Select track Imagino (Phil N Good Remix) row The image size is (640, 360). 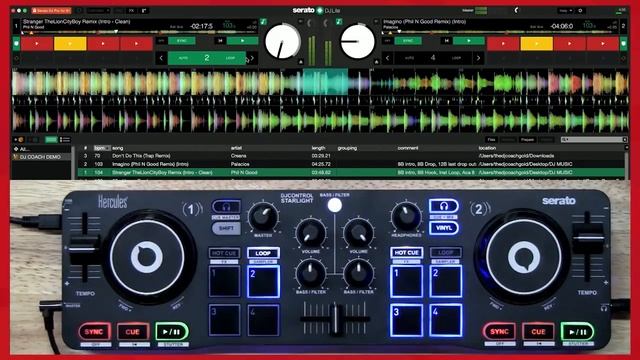351,164
